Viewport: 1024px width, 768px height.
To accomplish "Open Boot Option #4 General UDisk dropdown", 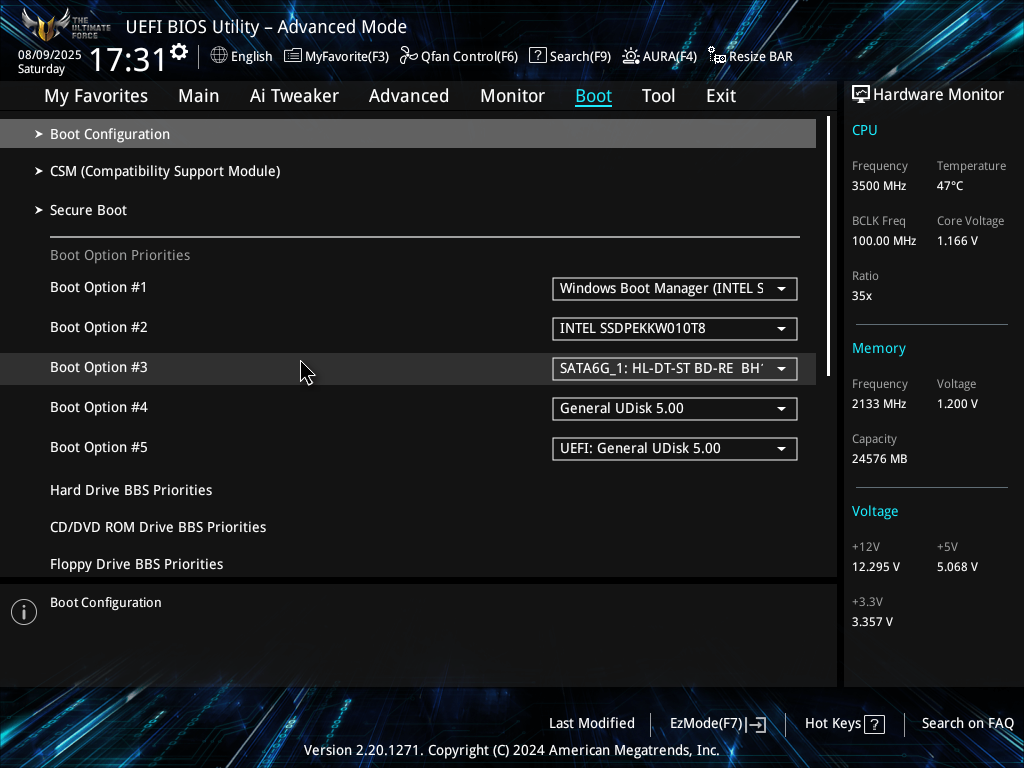I will pos(675,409).
